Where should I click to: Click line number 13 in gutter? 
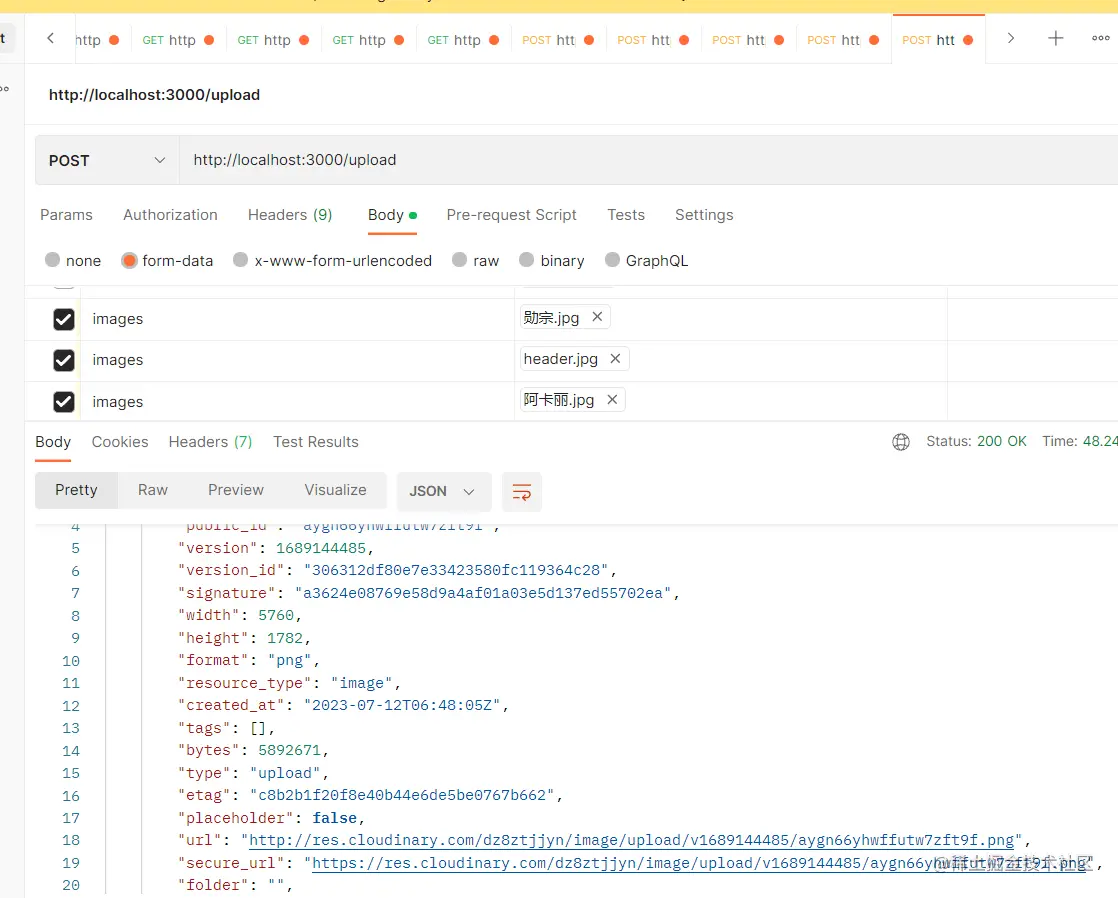(71, 728)
